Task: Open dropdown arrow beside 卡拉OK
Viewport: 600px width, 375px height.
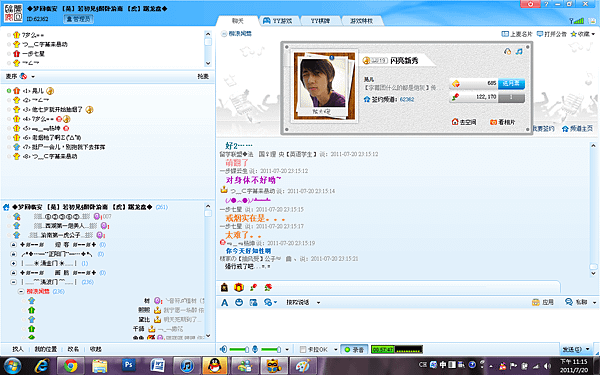Action: [336, 349]
